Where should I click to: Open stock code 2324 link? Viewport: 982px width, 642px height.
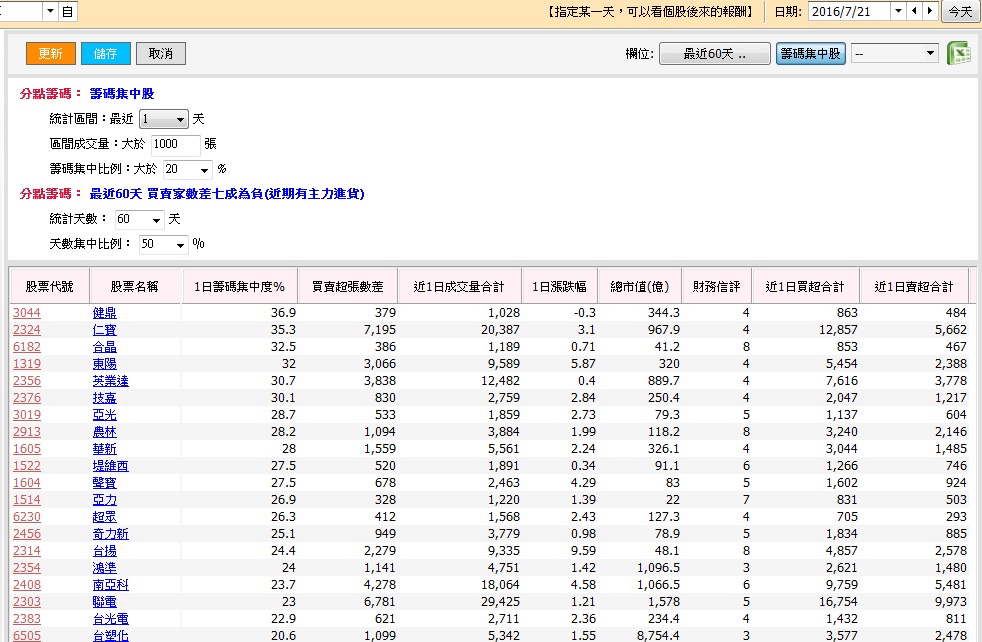[27, 330]
